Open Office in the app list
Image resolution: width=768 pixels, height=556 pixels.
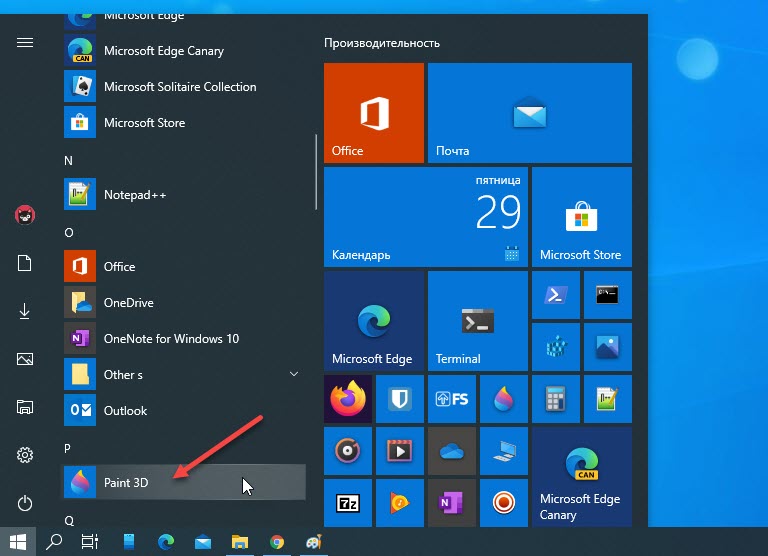click(x=184, y=266)
